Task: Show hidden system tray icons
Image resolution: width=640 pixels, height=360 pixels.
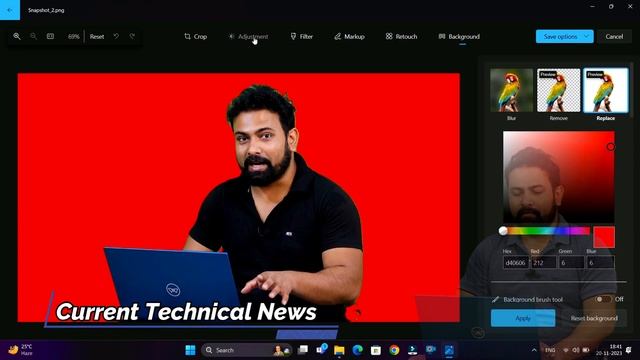Action: 534,350
